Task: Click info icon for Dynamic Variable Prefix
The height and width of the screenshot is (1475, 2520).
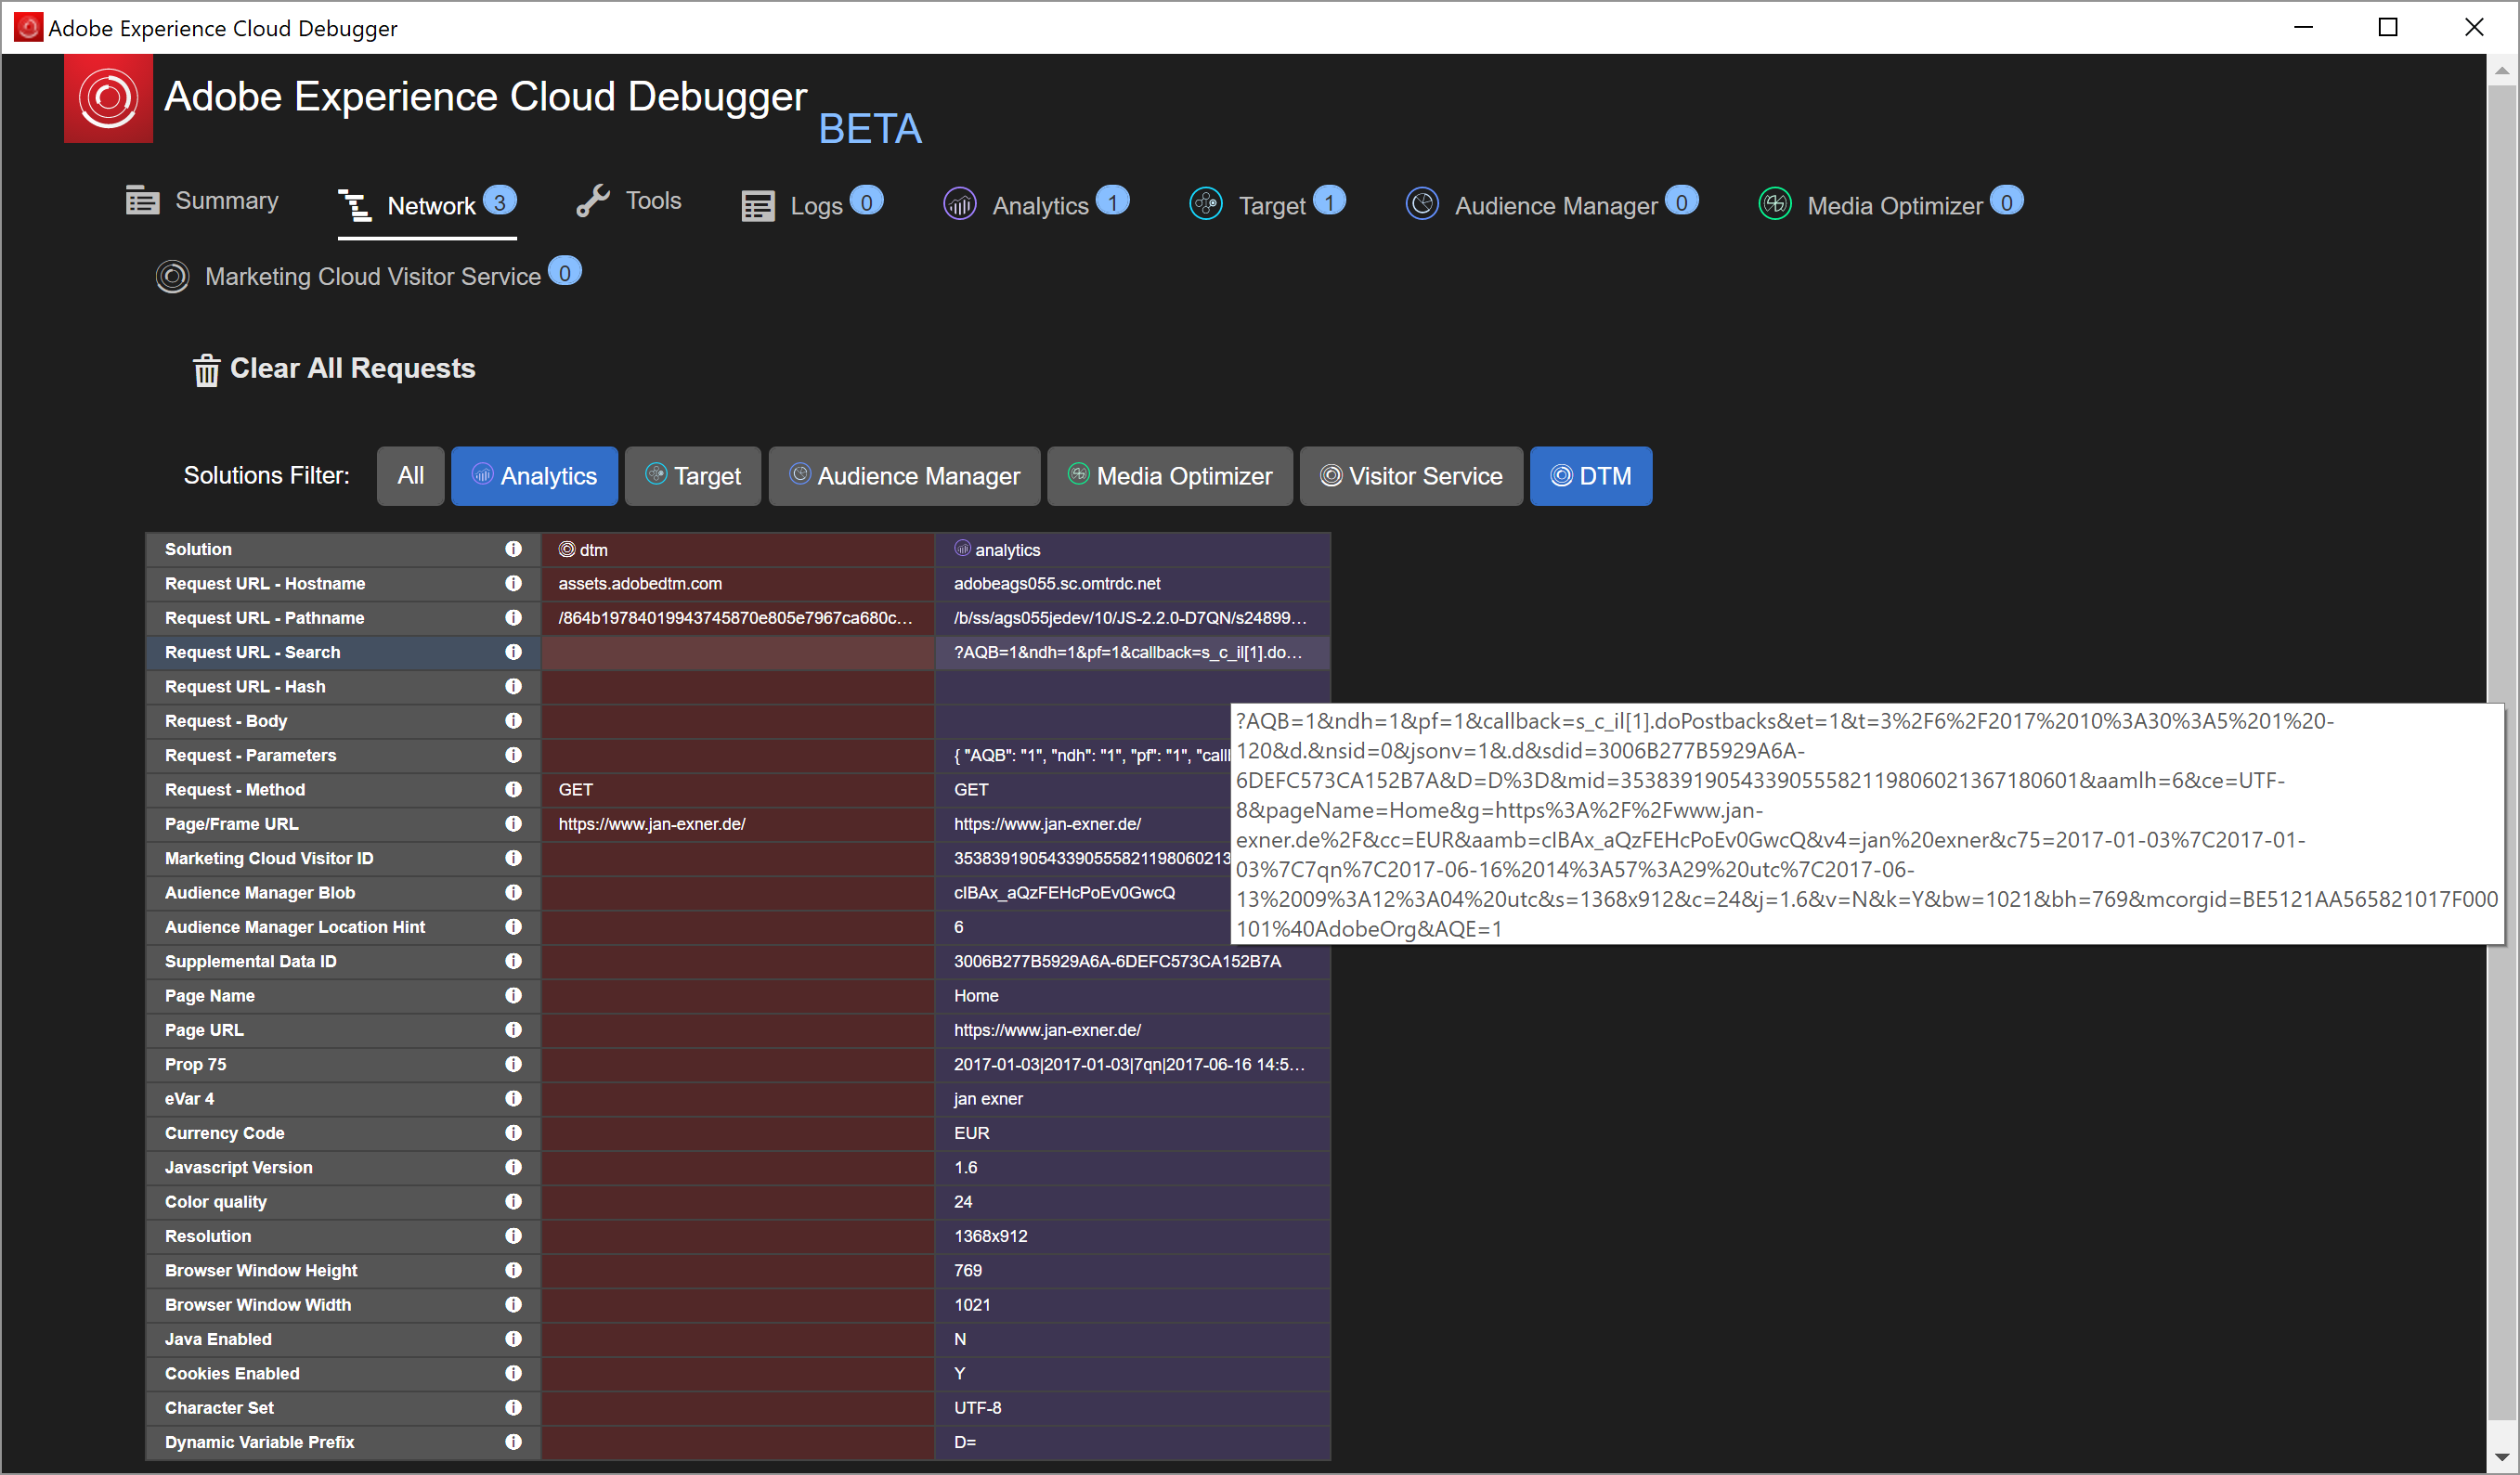Action: coord(513,1442)
